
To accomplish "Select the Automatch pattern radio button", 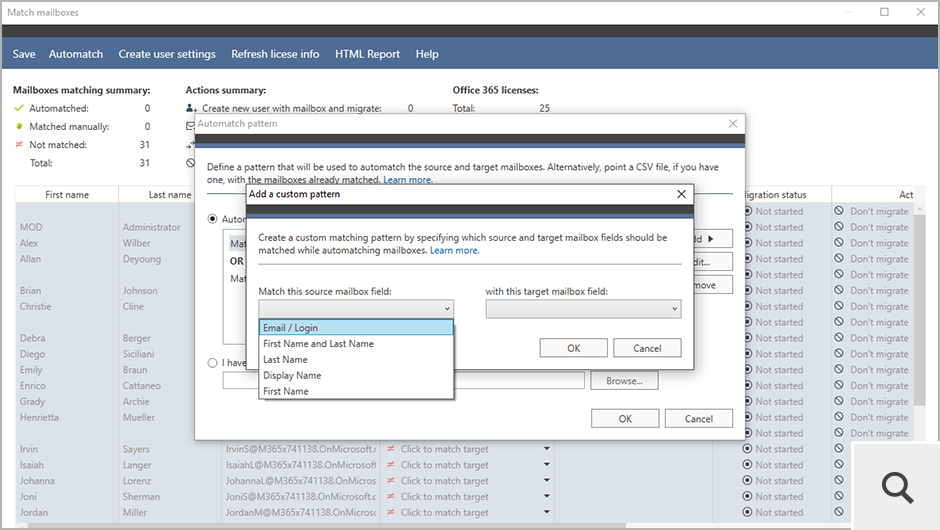I will coord(212,219).
